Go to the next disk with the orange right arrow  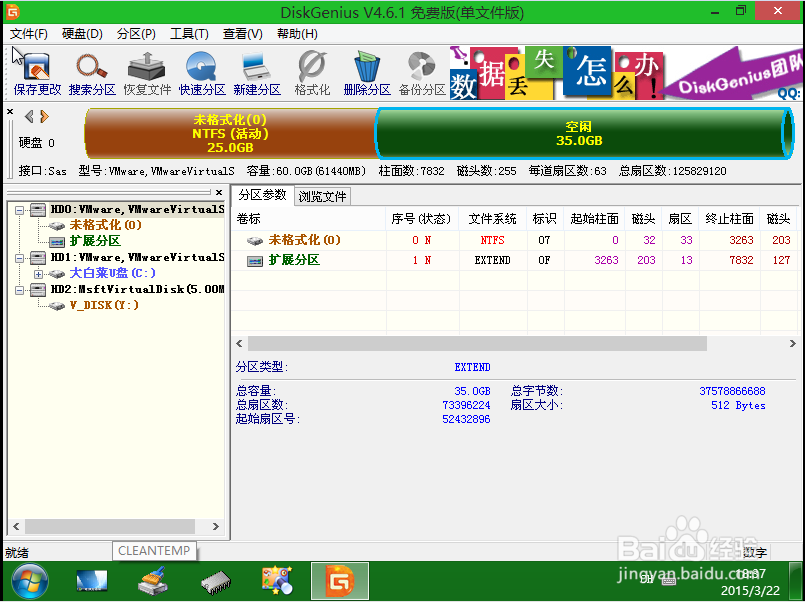(45, 117)
